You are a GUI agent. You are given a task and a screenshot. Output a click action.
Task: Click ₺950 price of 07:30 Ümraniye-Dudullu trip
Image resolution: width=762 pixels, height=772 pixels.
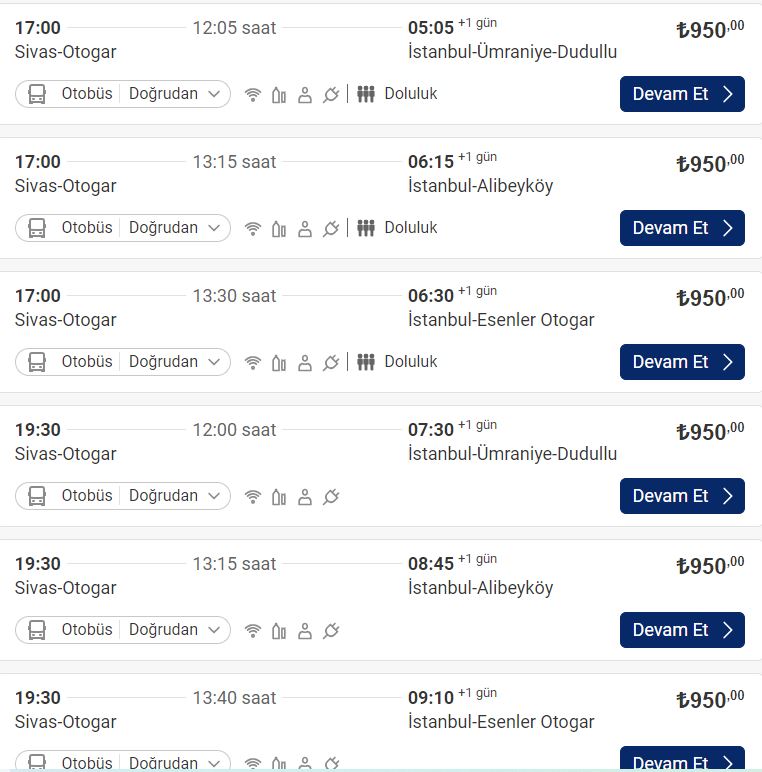(709, 432)
